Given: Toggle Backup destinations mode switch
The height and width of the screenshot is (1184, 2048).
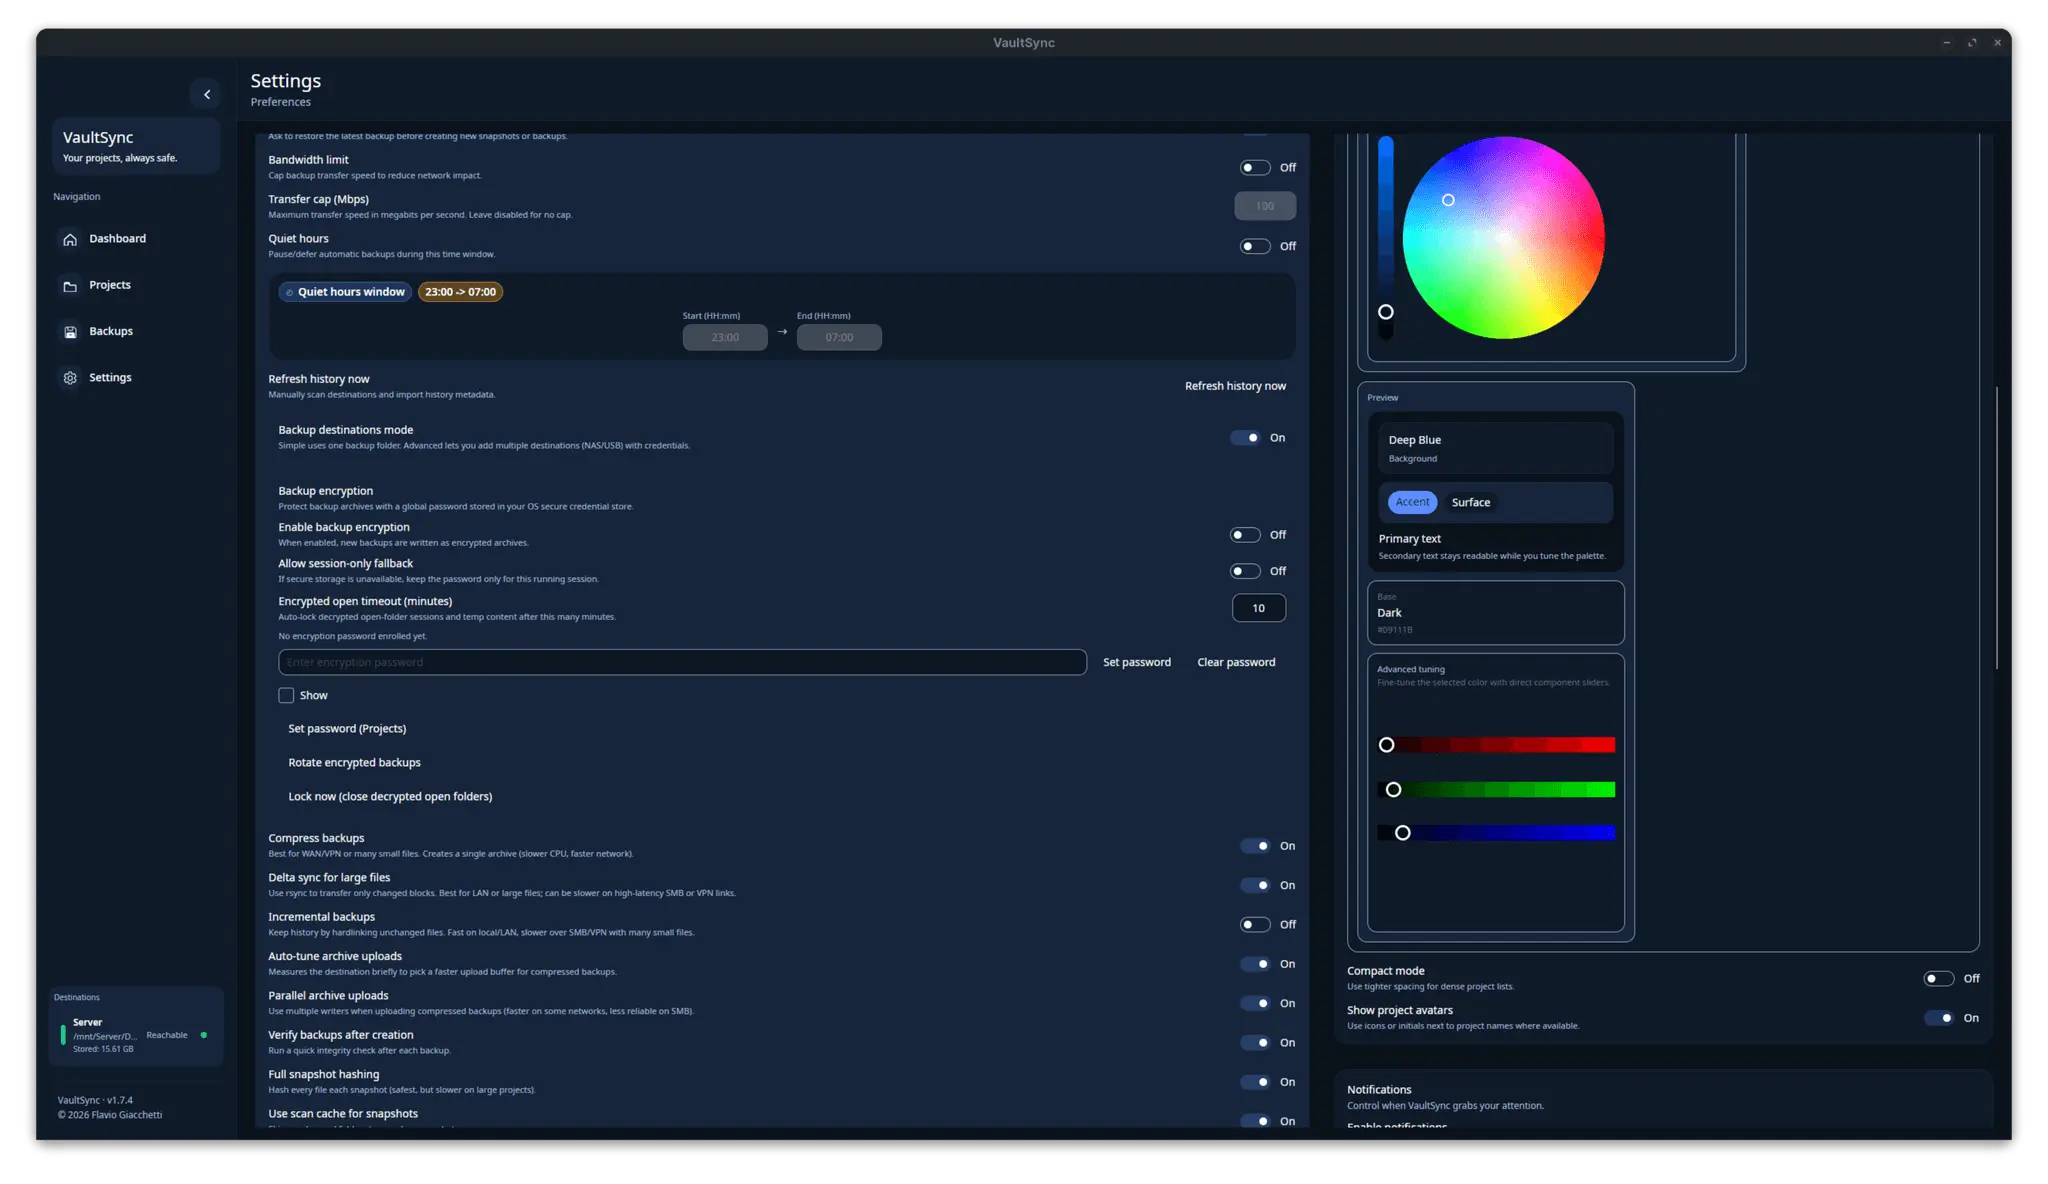Looking at the screenshot, I should (x=1245, y=437).
